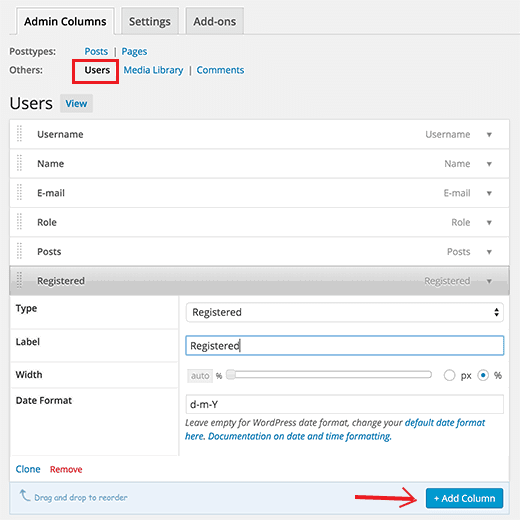Expand the E-mail column options arrow

coord(489,193)
